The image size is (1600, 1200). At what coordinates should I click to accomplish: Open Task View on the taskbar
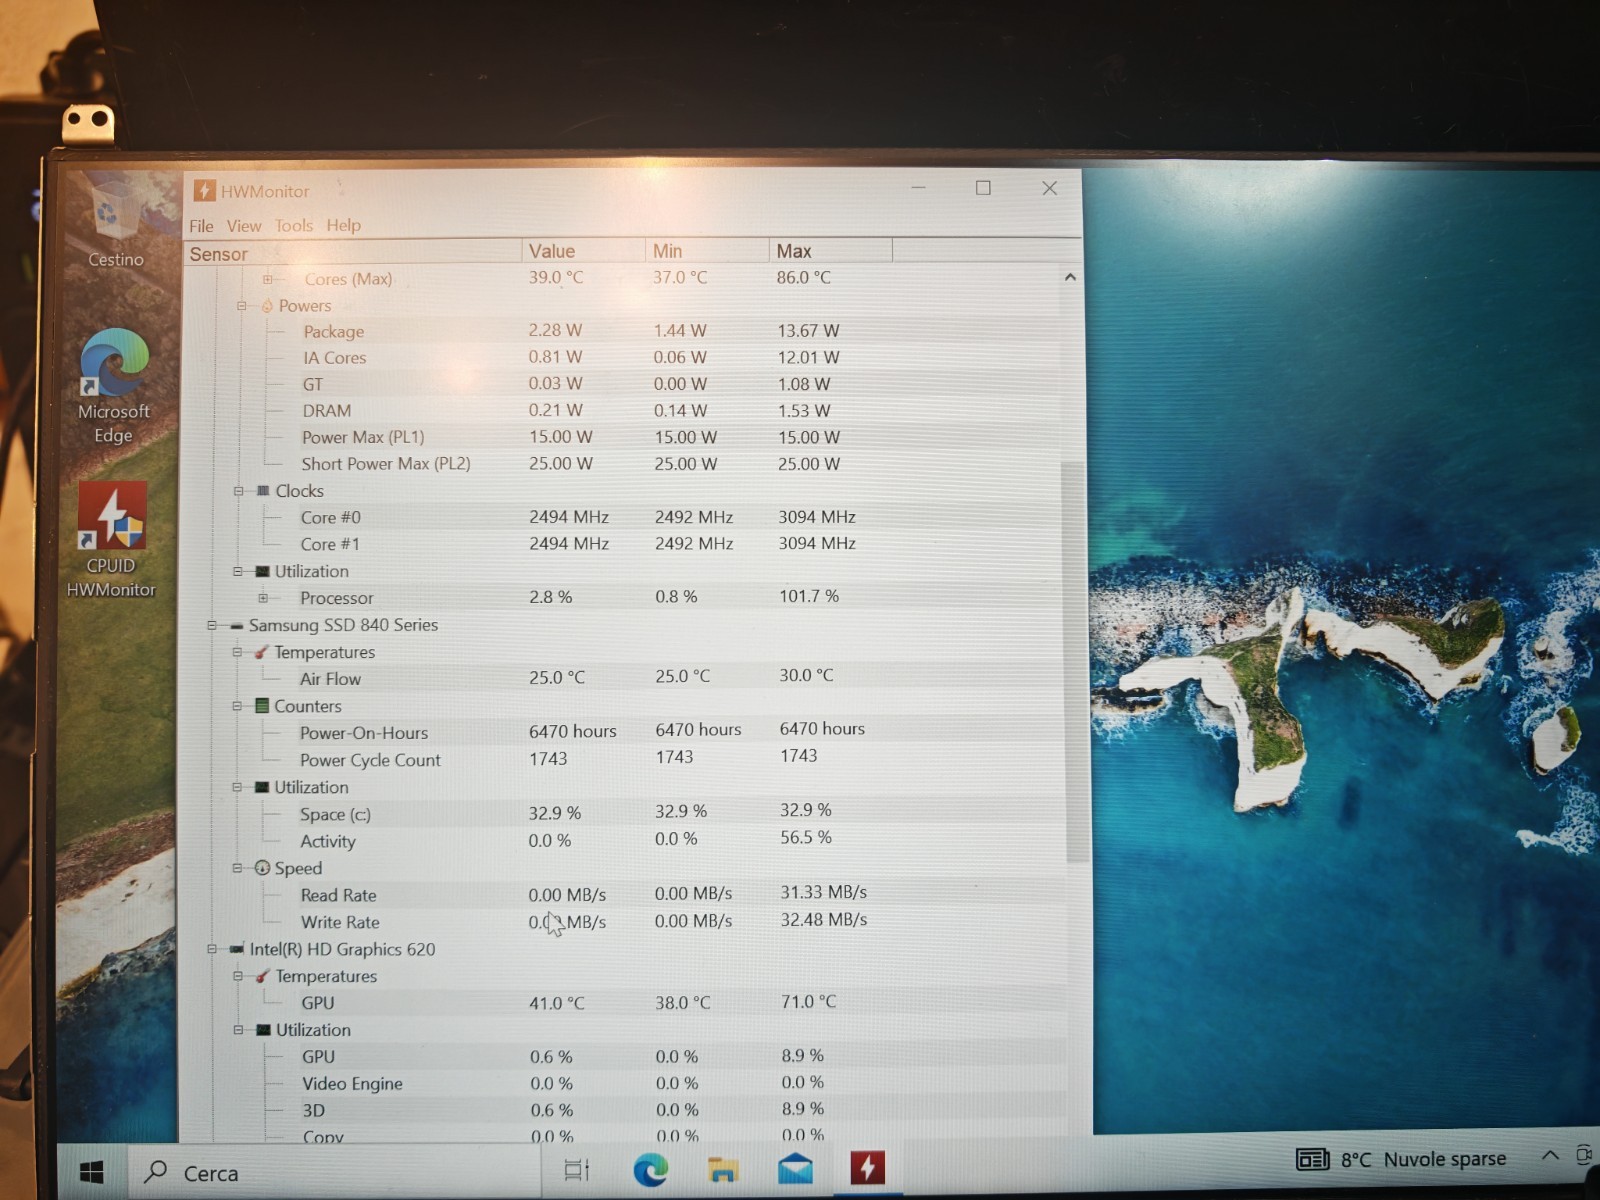(577, 1170)
